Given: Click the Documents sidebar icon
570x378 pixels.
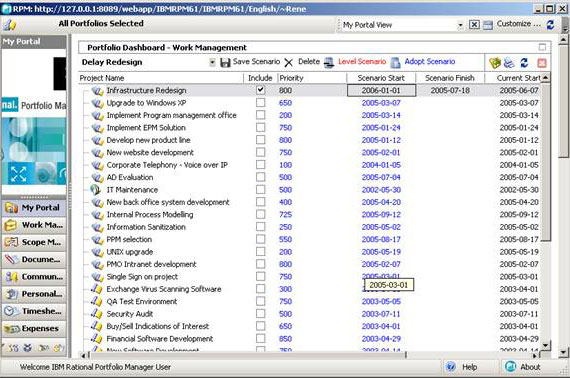Looking at the screenshot, I should click(11, 260).
